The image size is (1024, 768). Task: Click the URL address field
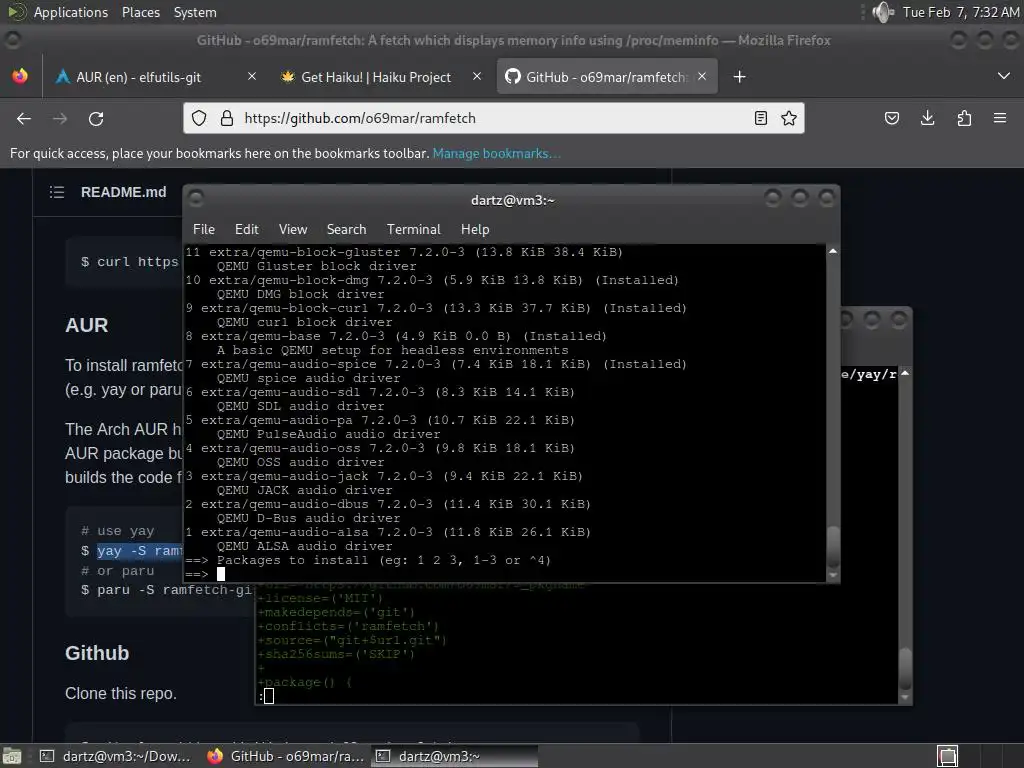coord(493,118)
